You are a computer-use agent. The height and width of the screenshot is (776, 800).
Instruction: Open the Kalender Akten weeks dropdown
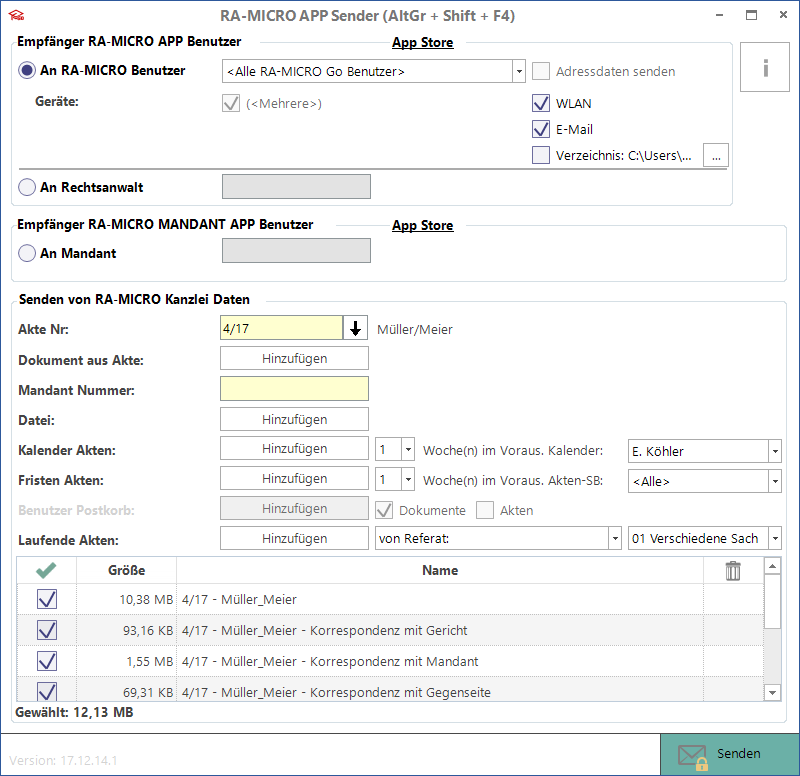408,450
